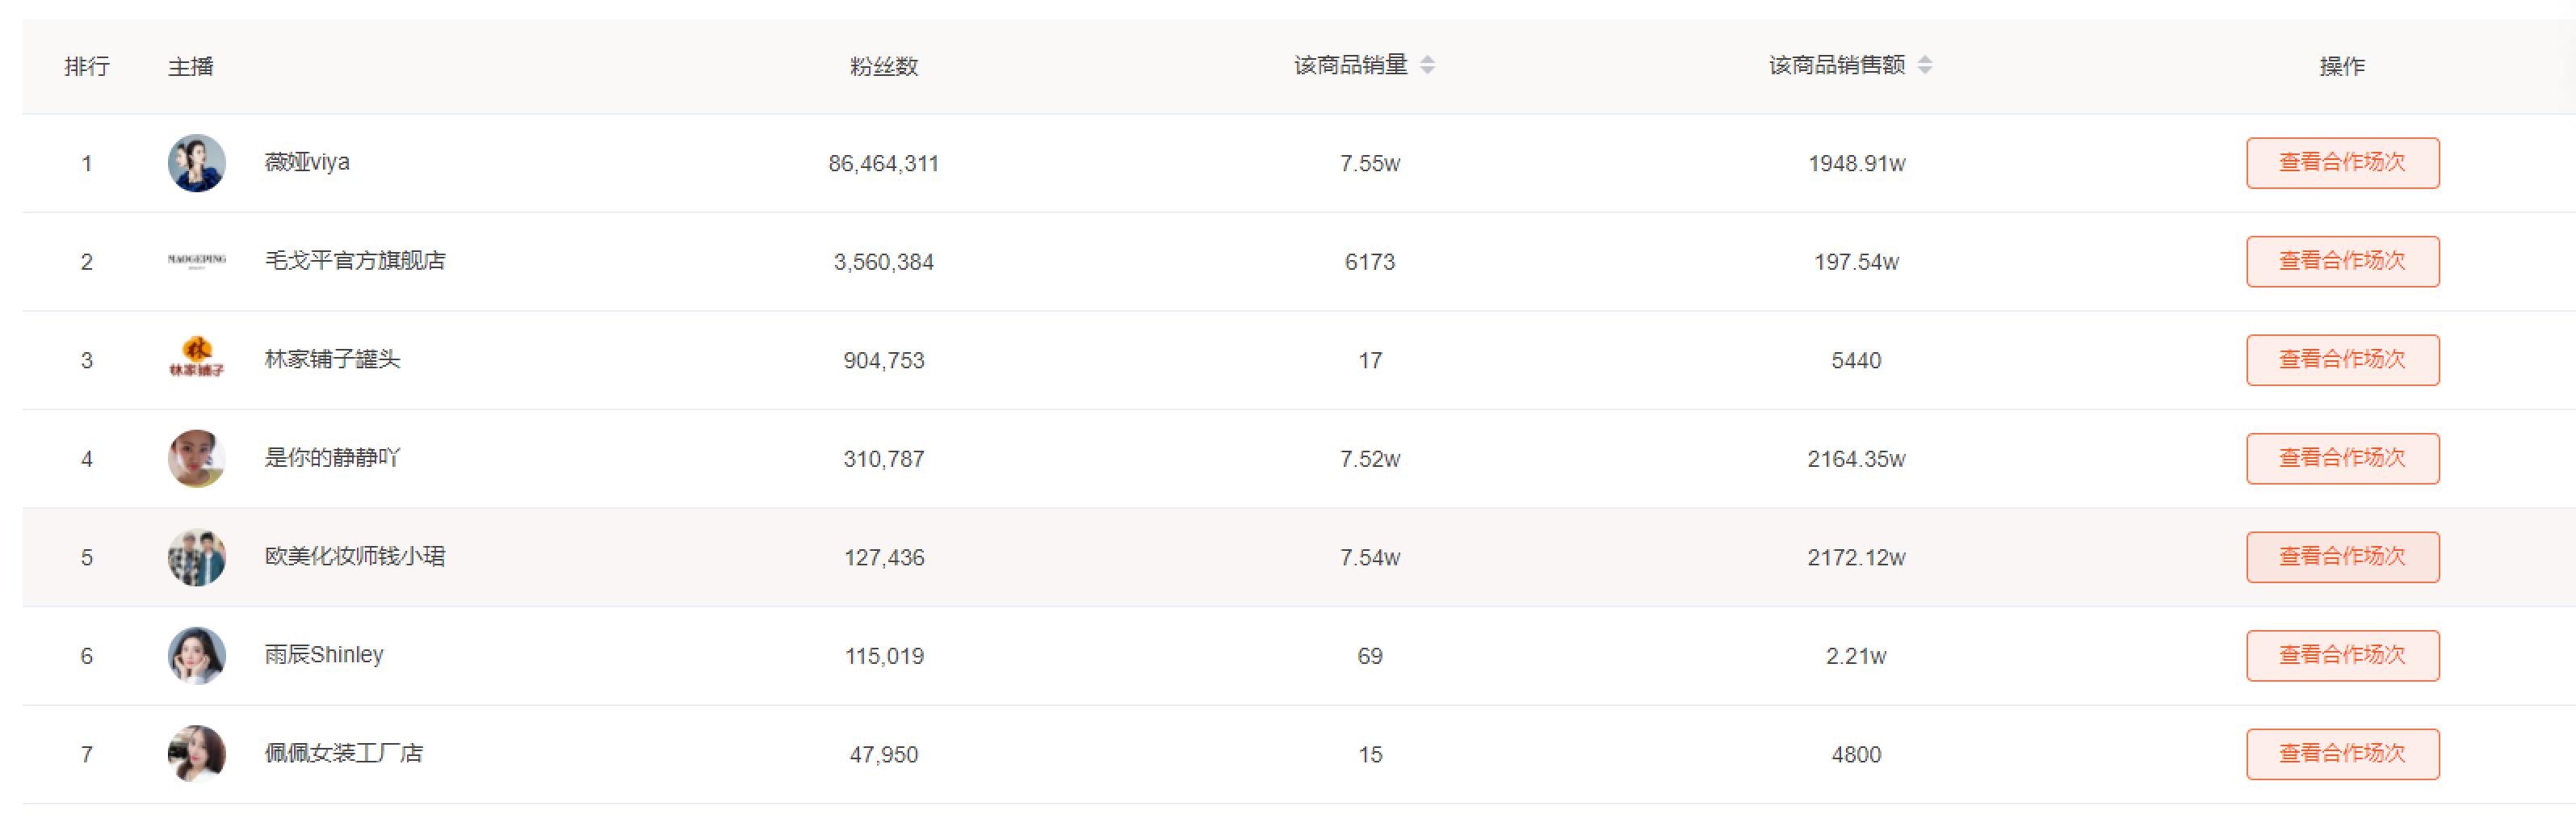Click the 粉丝数 column header

[883, 66]
